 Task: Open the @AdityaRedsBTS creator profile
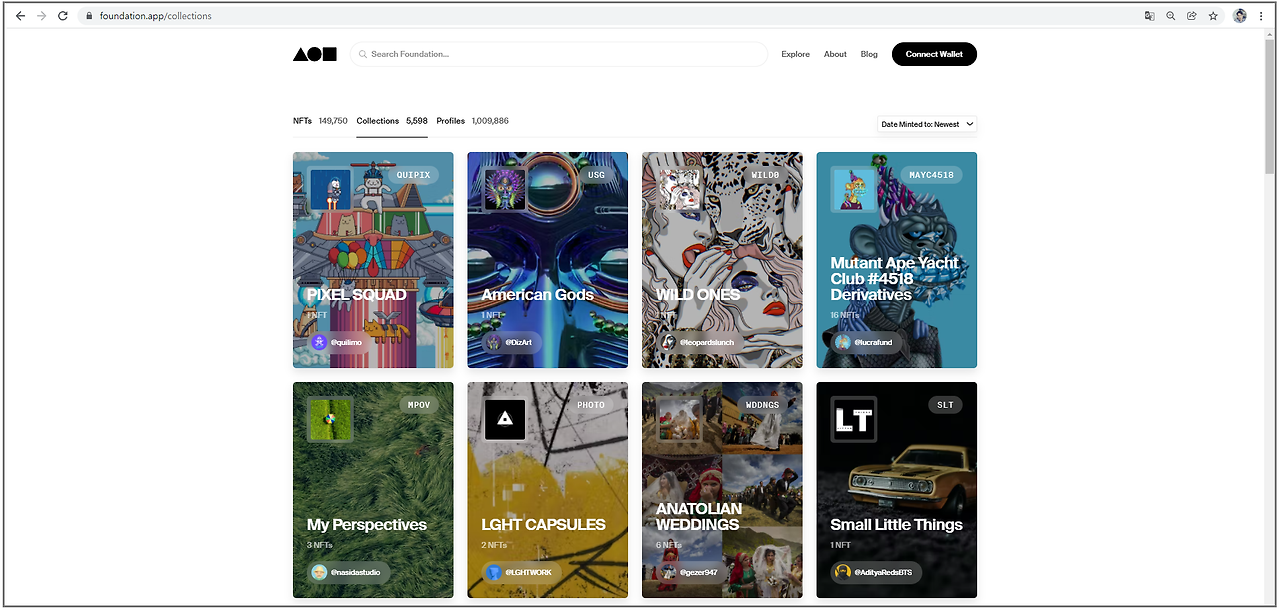click(x=876, y=572)
